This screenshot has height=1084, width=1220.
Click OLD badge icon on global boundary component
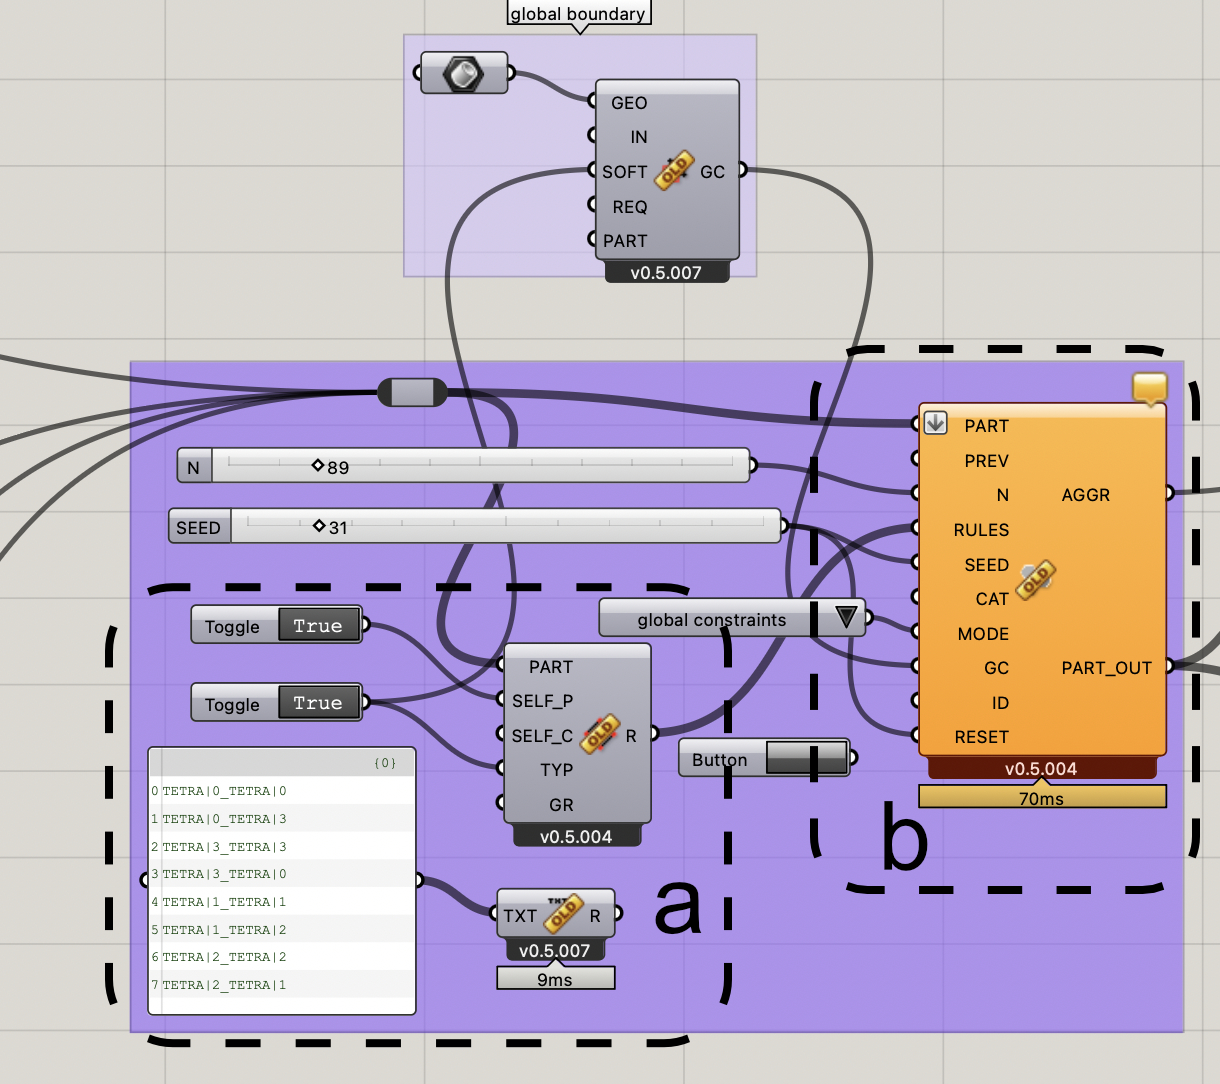click(674, 170)
